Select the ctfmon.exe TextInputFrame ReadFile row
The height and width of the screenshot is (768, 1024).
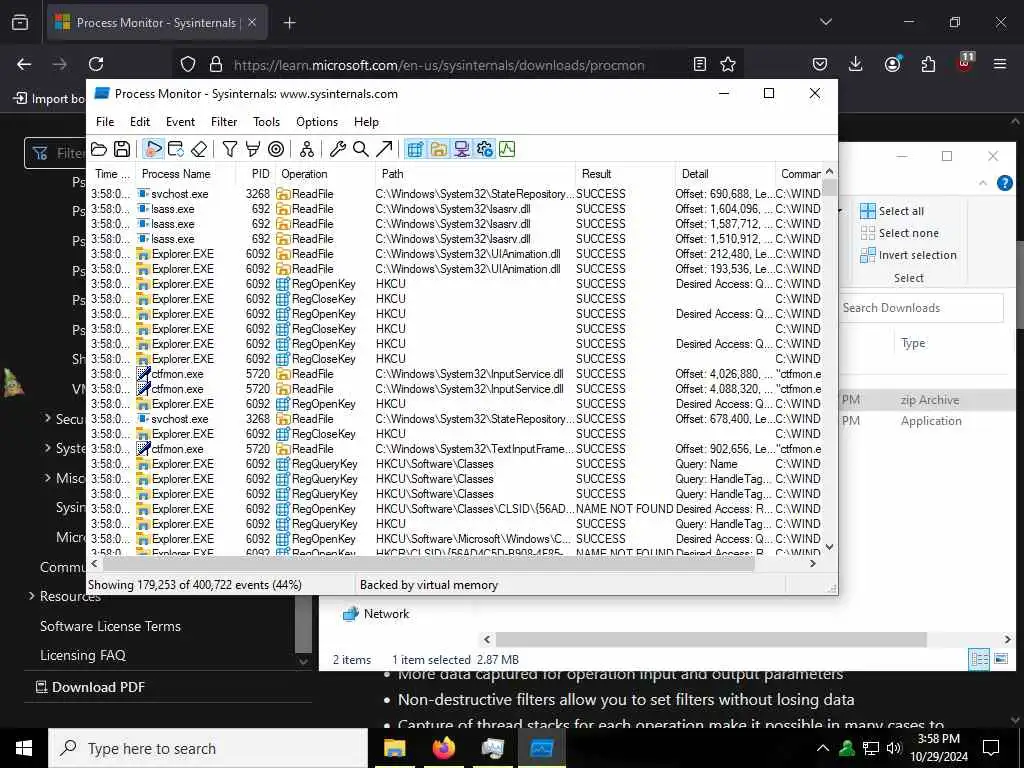[x=455, y=449]
